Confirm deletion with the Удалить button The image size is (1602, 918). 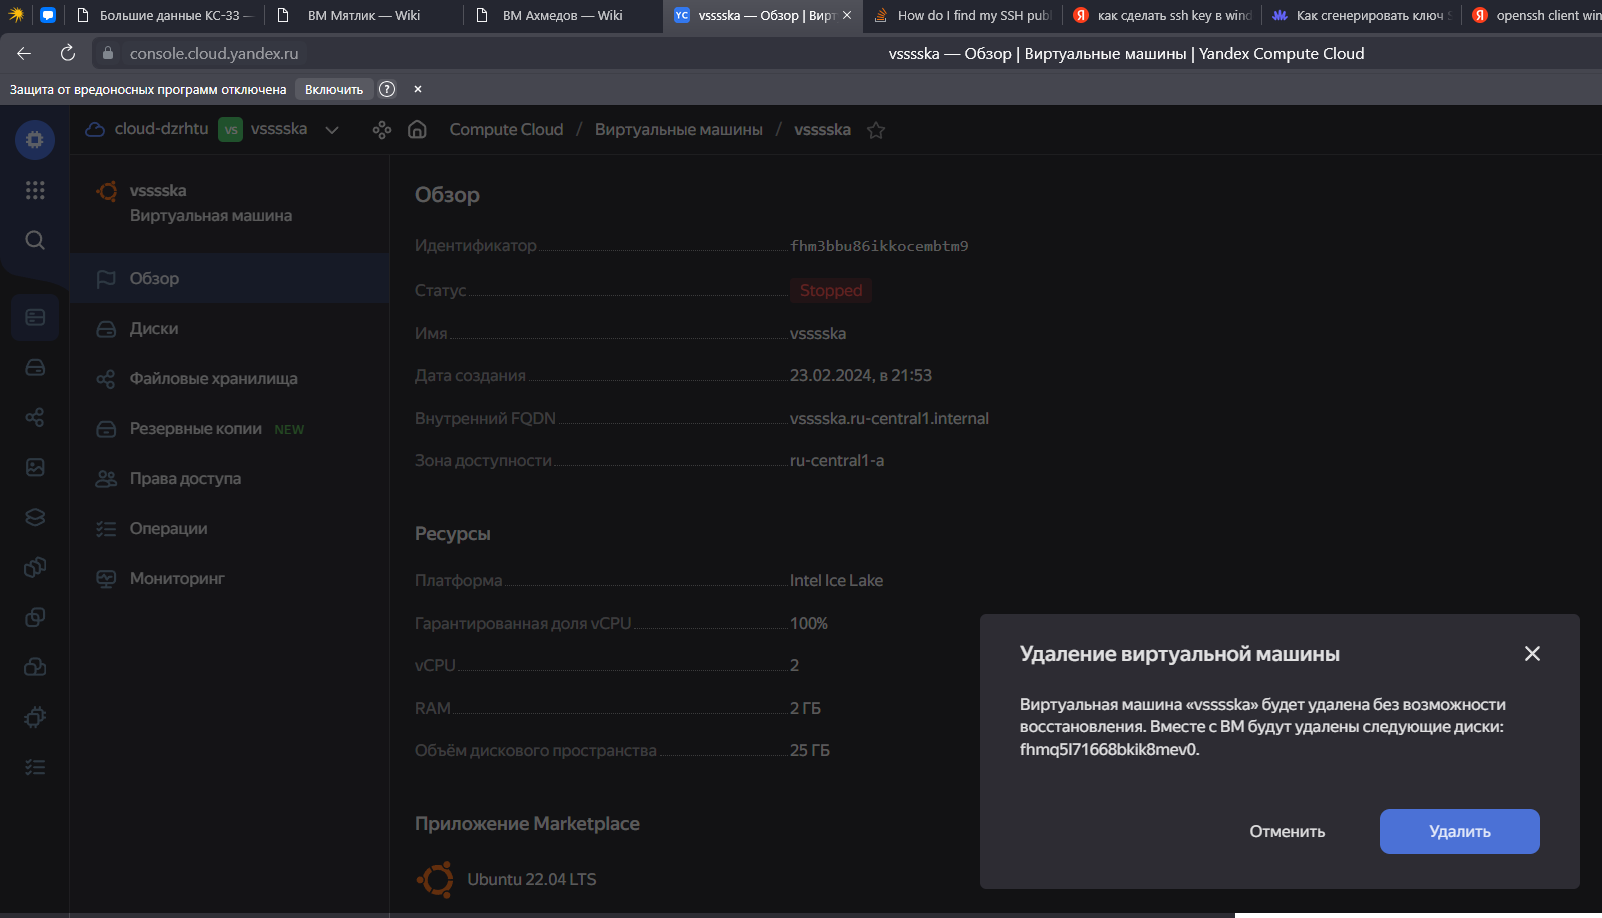(1459, 831)
